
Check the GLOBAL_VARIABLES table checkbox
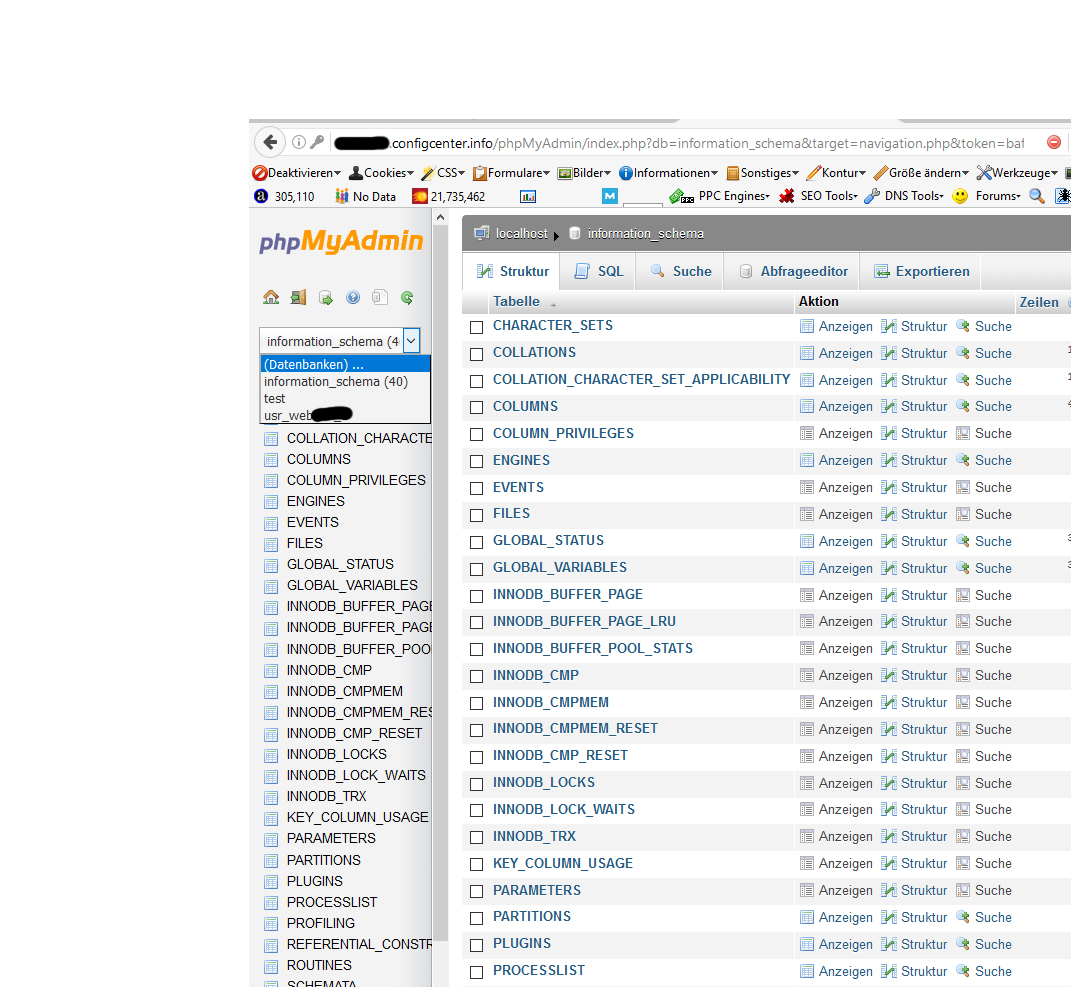[x=477, y=569]
